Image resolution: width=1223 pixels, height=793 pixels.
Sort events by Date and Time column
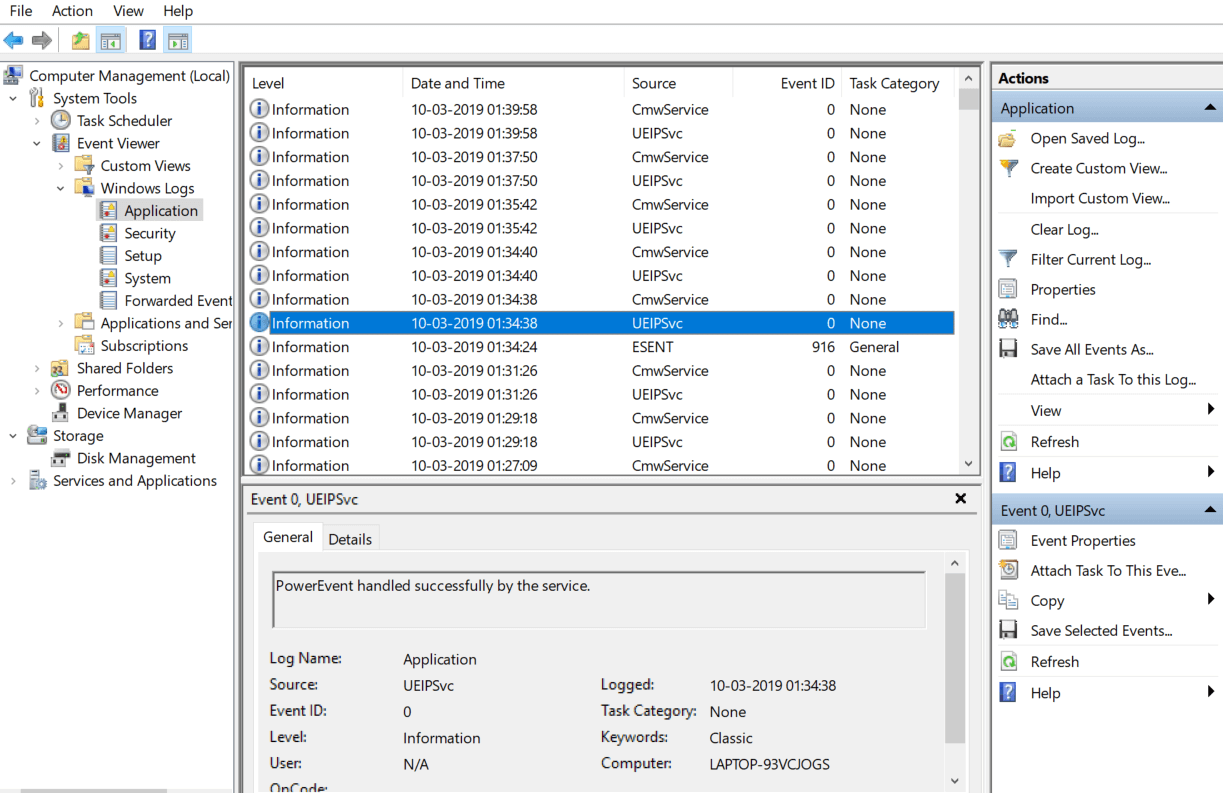tap(457, 83)
